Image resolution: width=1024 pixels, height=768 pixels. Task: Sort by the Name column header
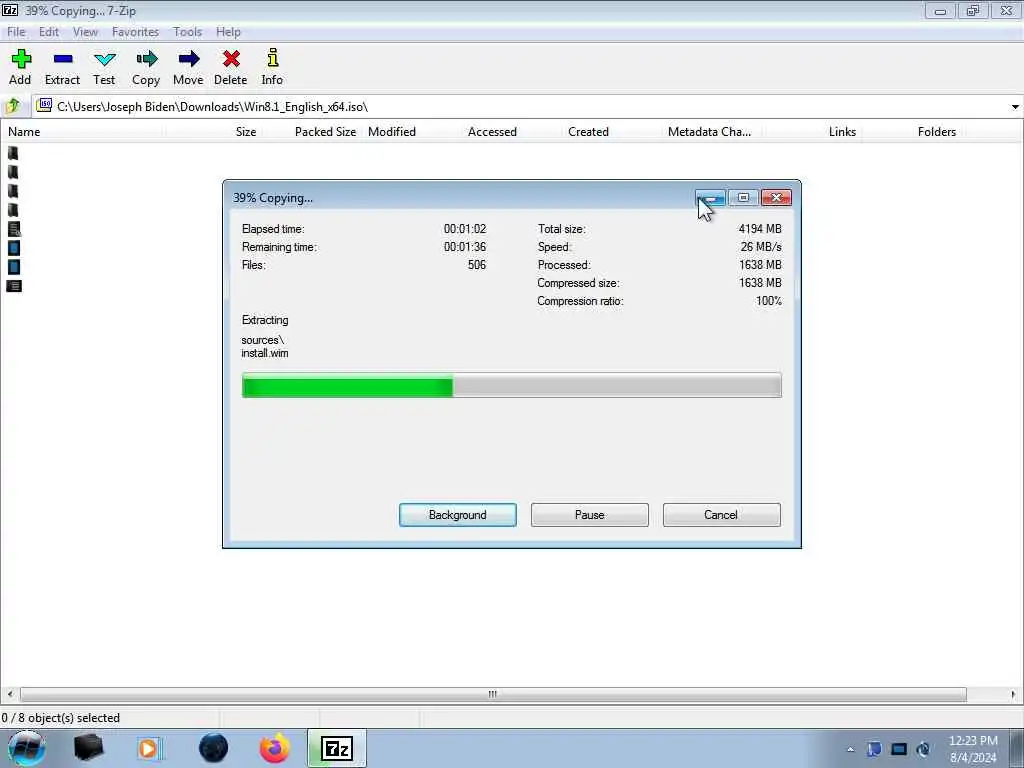pos(24,132)
